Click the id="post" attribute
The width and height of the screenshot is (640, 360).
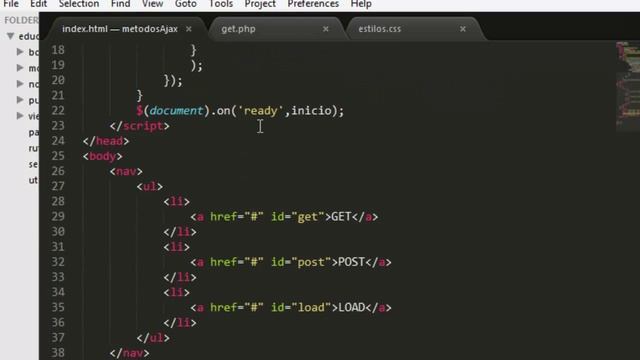[301, 262]
